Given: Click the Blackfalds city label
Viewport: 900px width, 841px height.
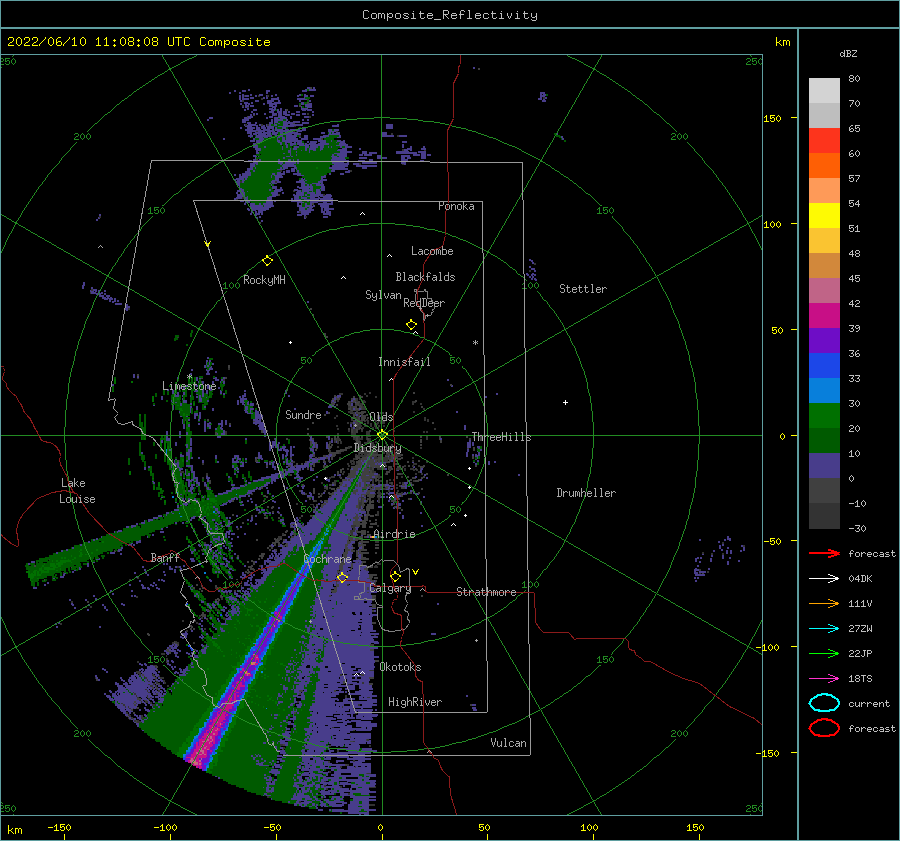Looking at the screenshot, I should coord(425,277).
